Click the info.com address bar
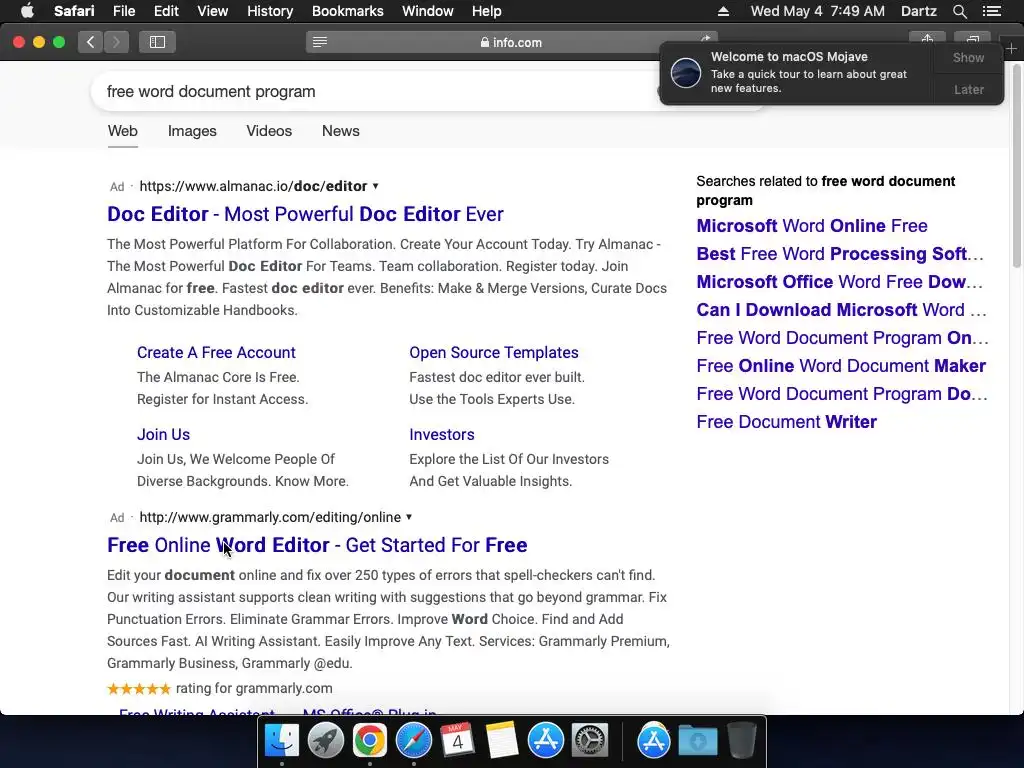The image size is (1024, 768). coord(511,42)
